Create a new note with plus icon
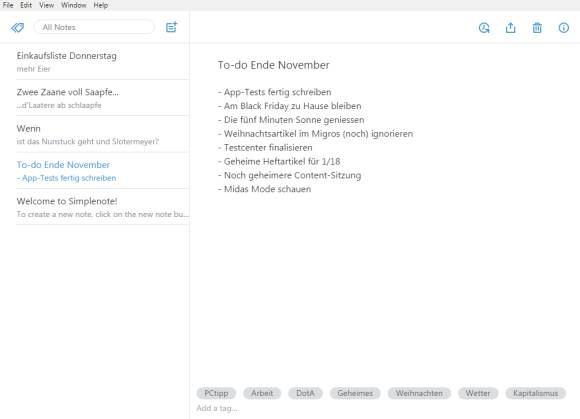580x419 pixels. 171,27
